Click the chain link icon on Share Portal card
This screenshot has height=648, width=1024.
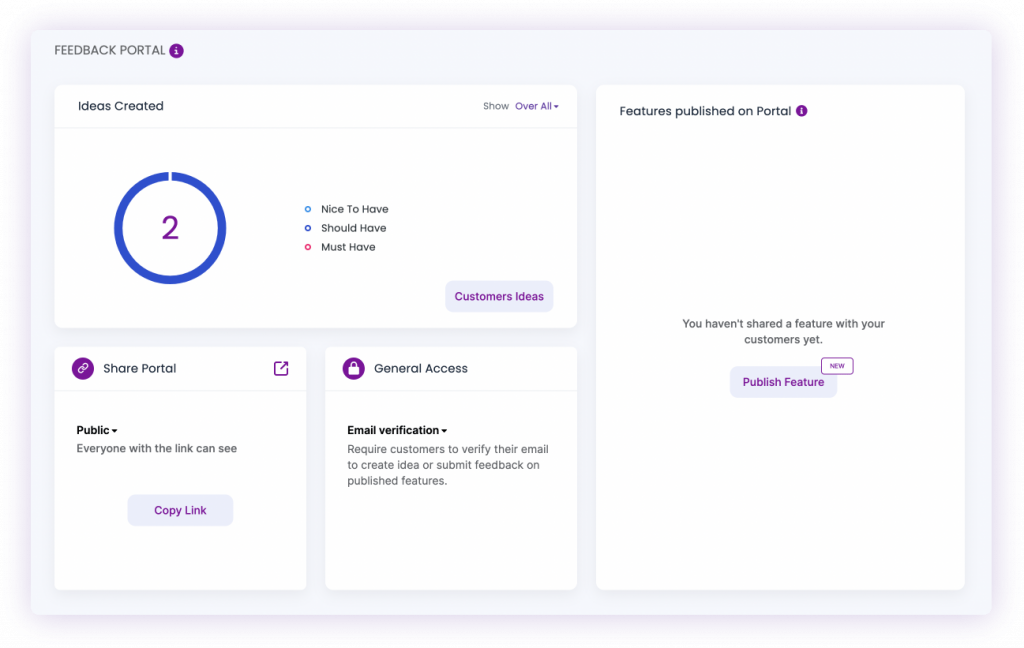[82, 368]
